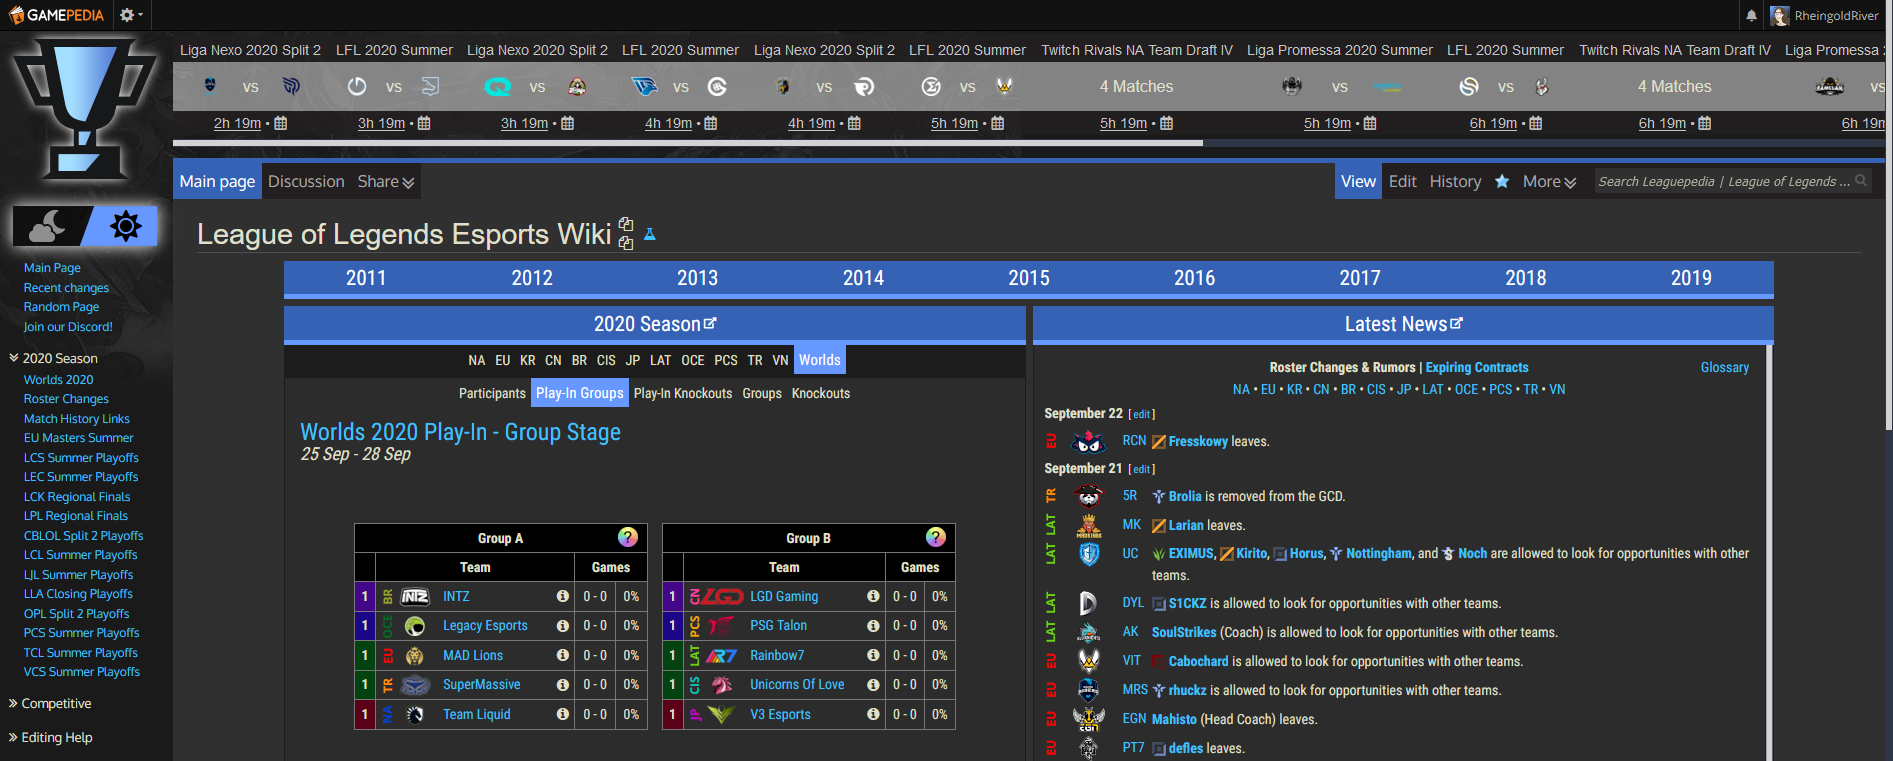Open the notifications bell
Screen dimensions: 1893x761
pyautogui.click(x=1751, y=16)
